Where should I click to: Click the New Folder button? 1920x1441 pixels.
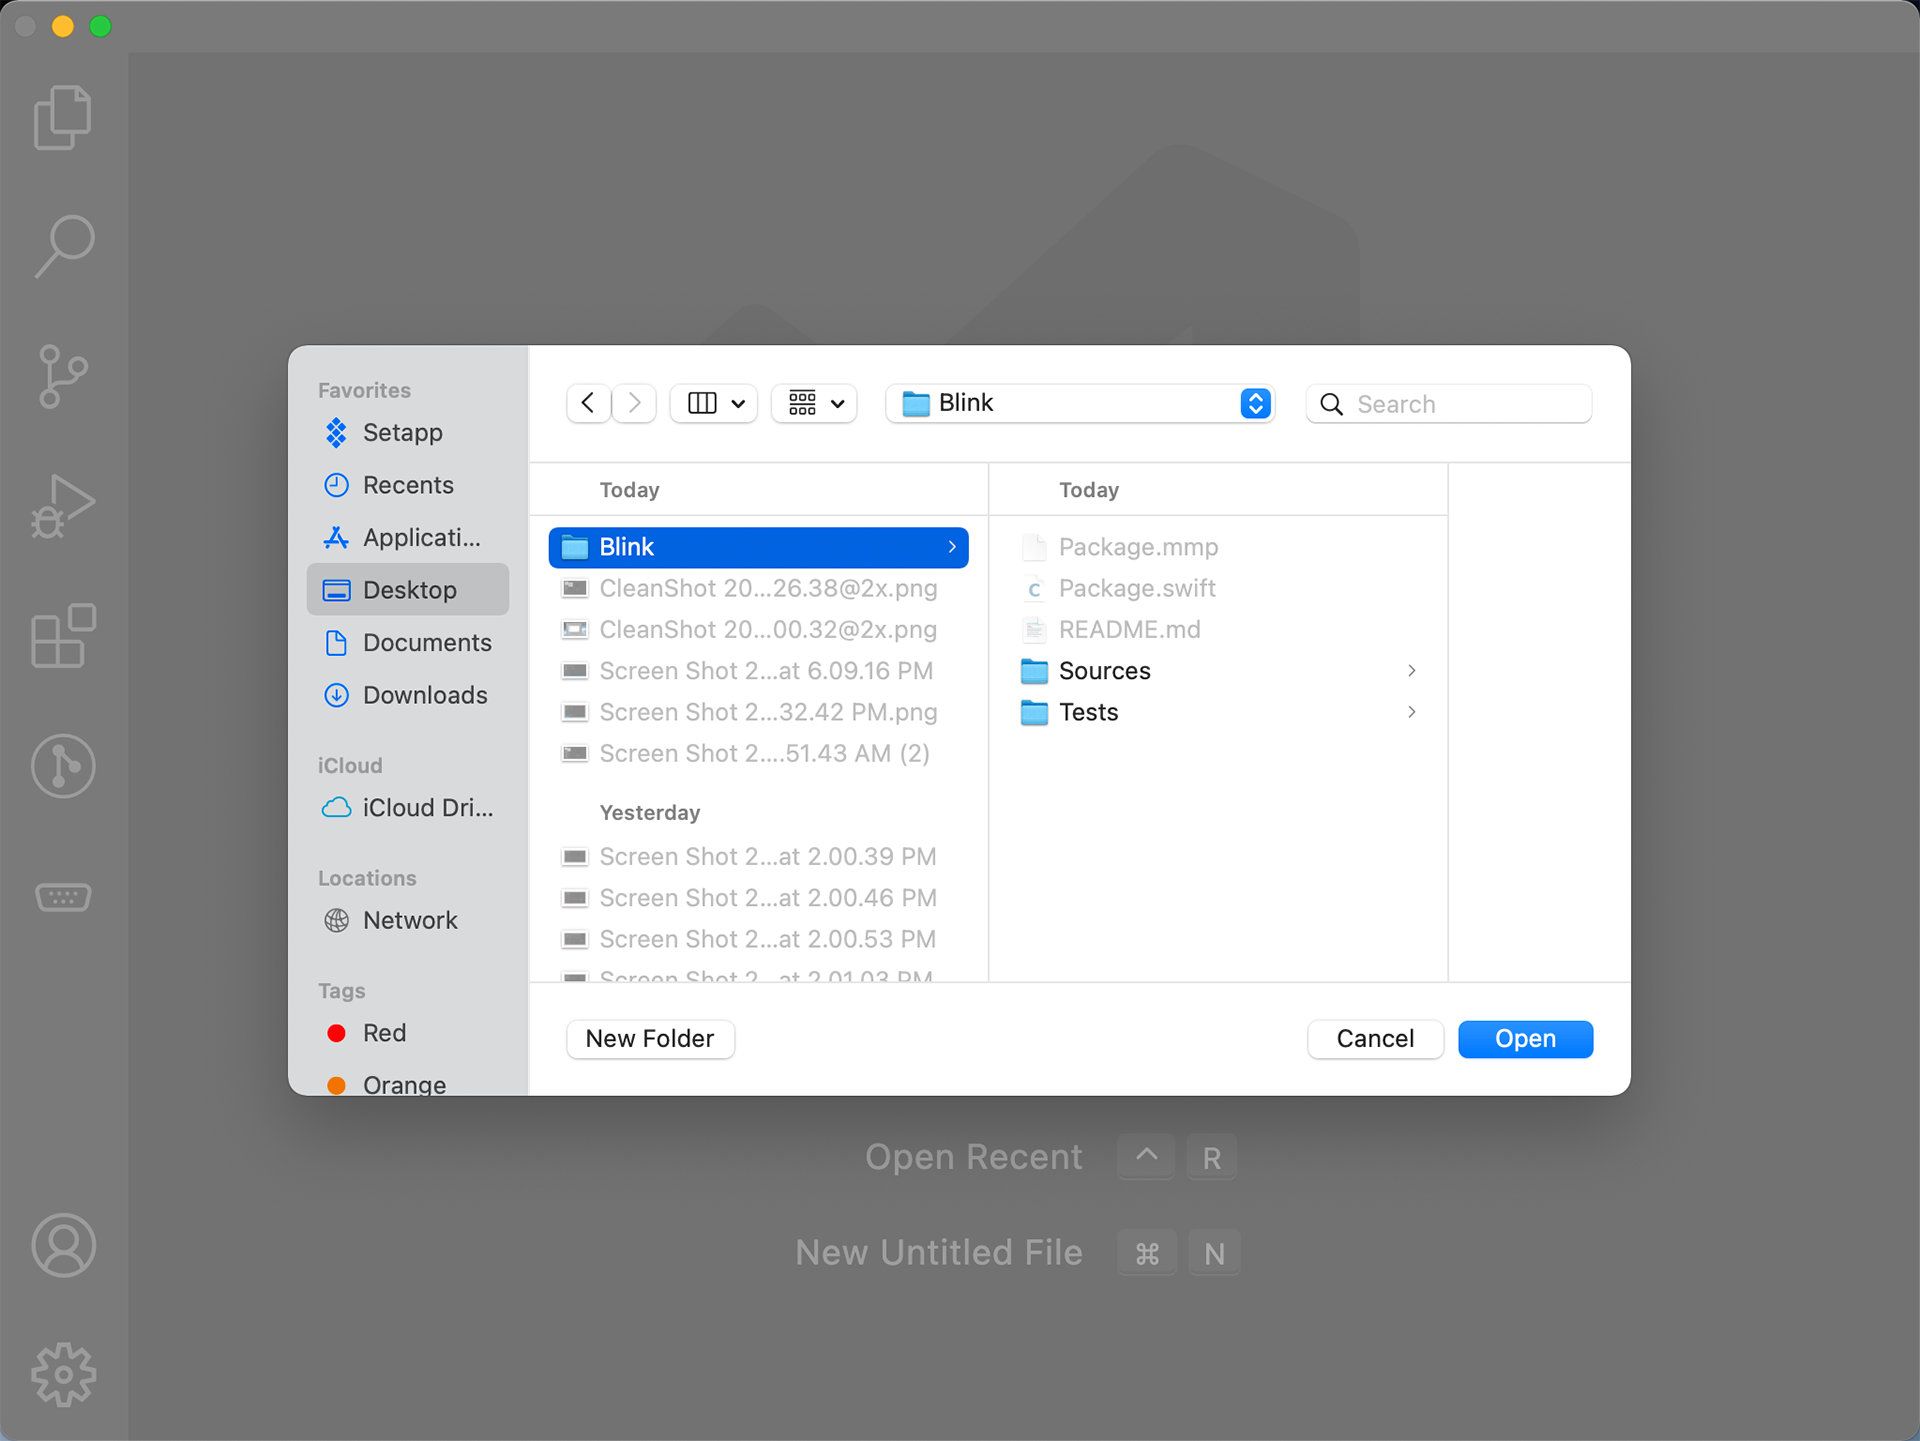(x=650, y=1039)
